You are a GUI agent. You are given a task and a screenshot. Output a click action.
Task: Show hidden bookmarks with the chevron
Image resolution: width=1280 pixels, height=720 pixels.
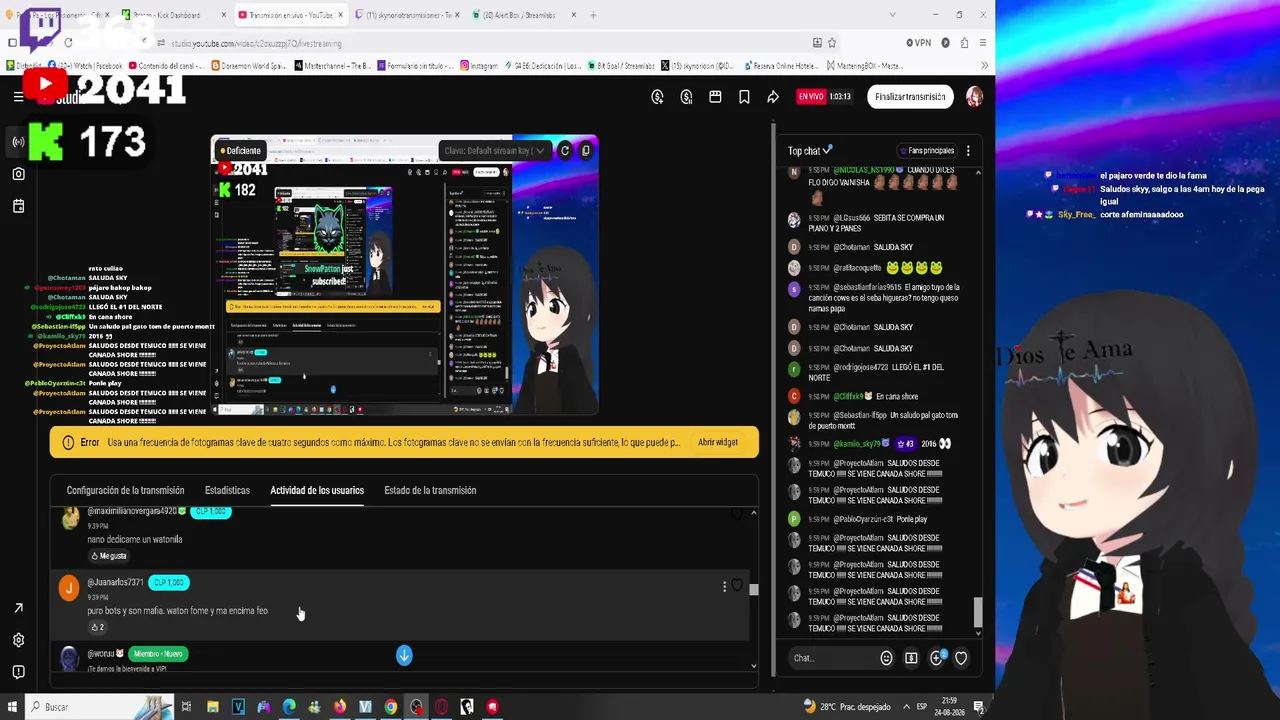point(985,66)
